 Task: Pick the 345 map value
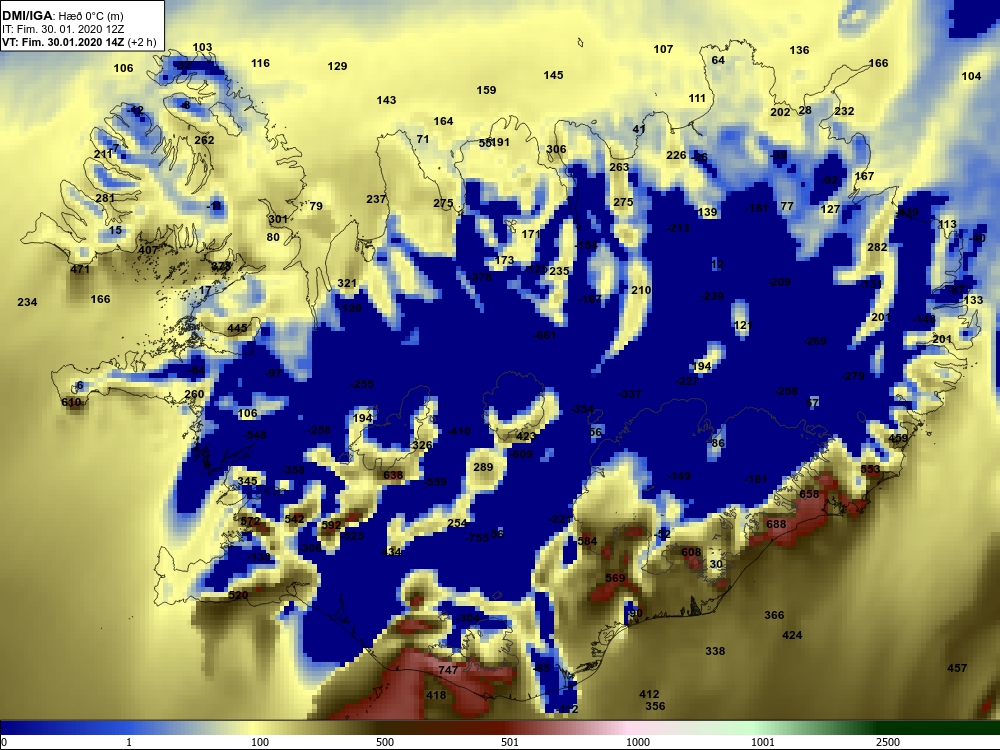[x=247, y=482]
